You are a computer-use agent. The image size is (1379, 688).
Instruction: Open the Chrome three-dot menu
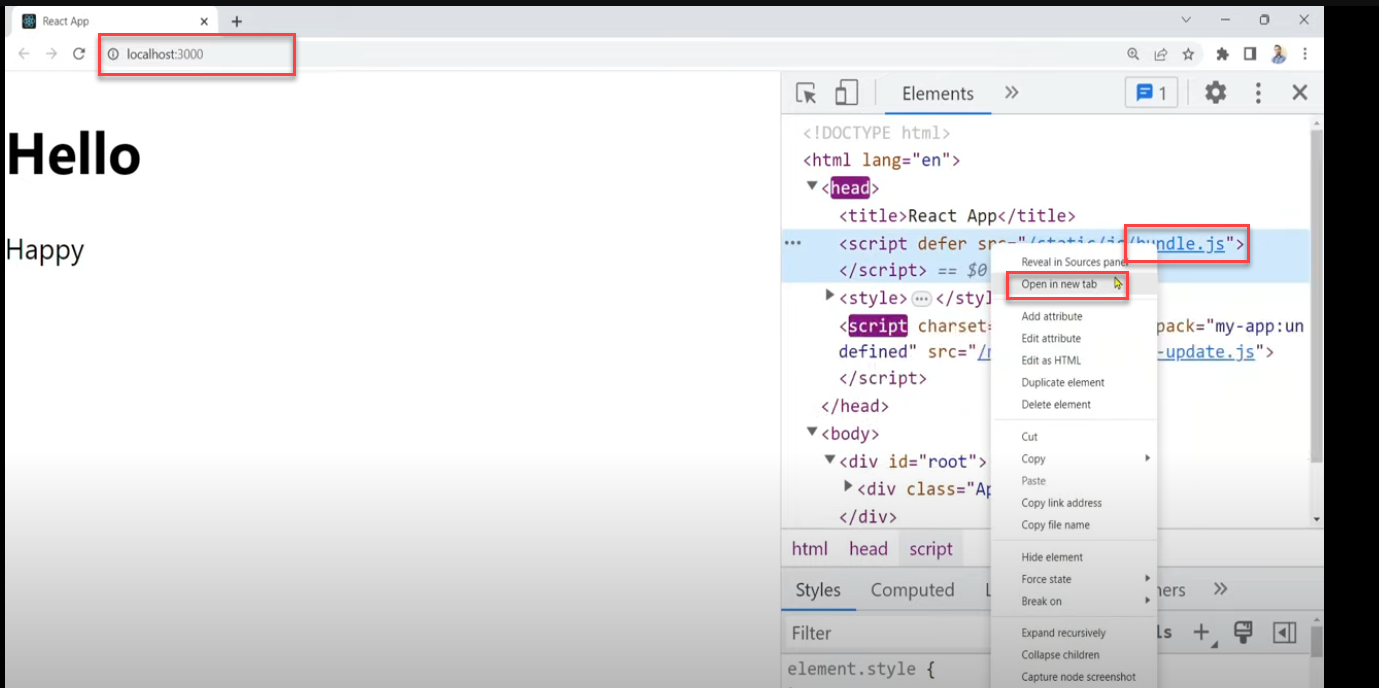click(x=1305, y=54)
